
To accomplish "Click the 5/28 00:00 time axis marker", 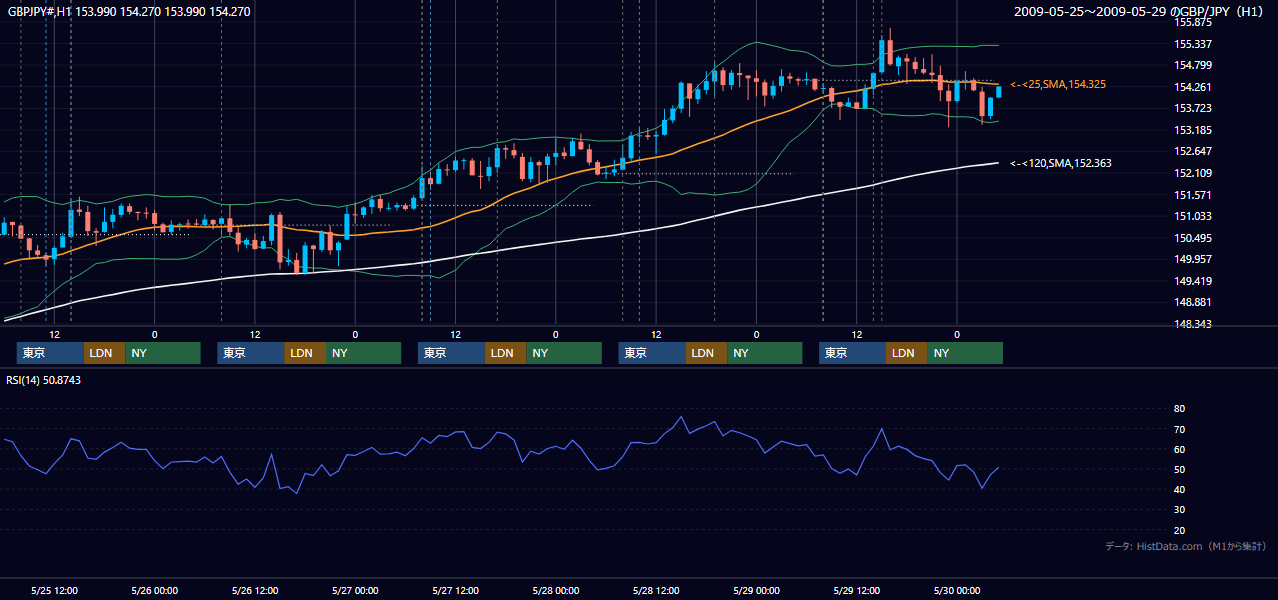I will tap(556, 590).
